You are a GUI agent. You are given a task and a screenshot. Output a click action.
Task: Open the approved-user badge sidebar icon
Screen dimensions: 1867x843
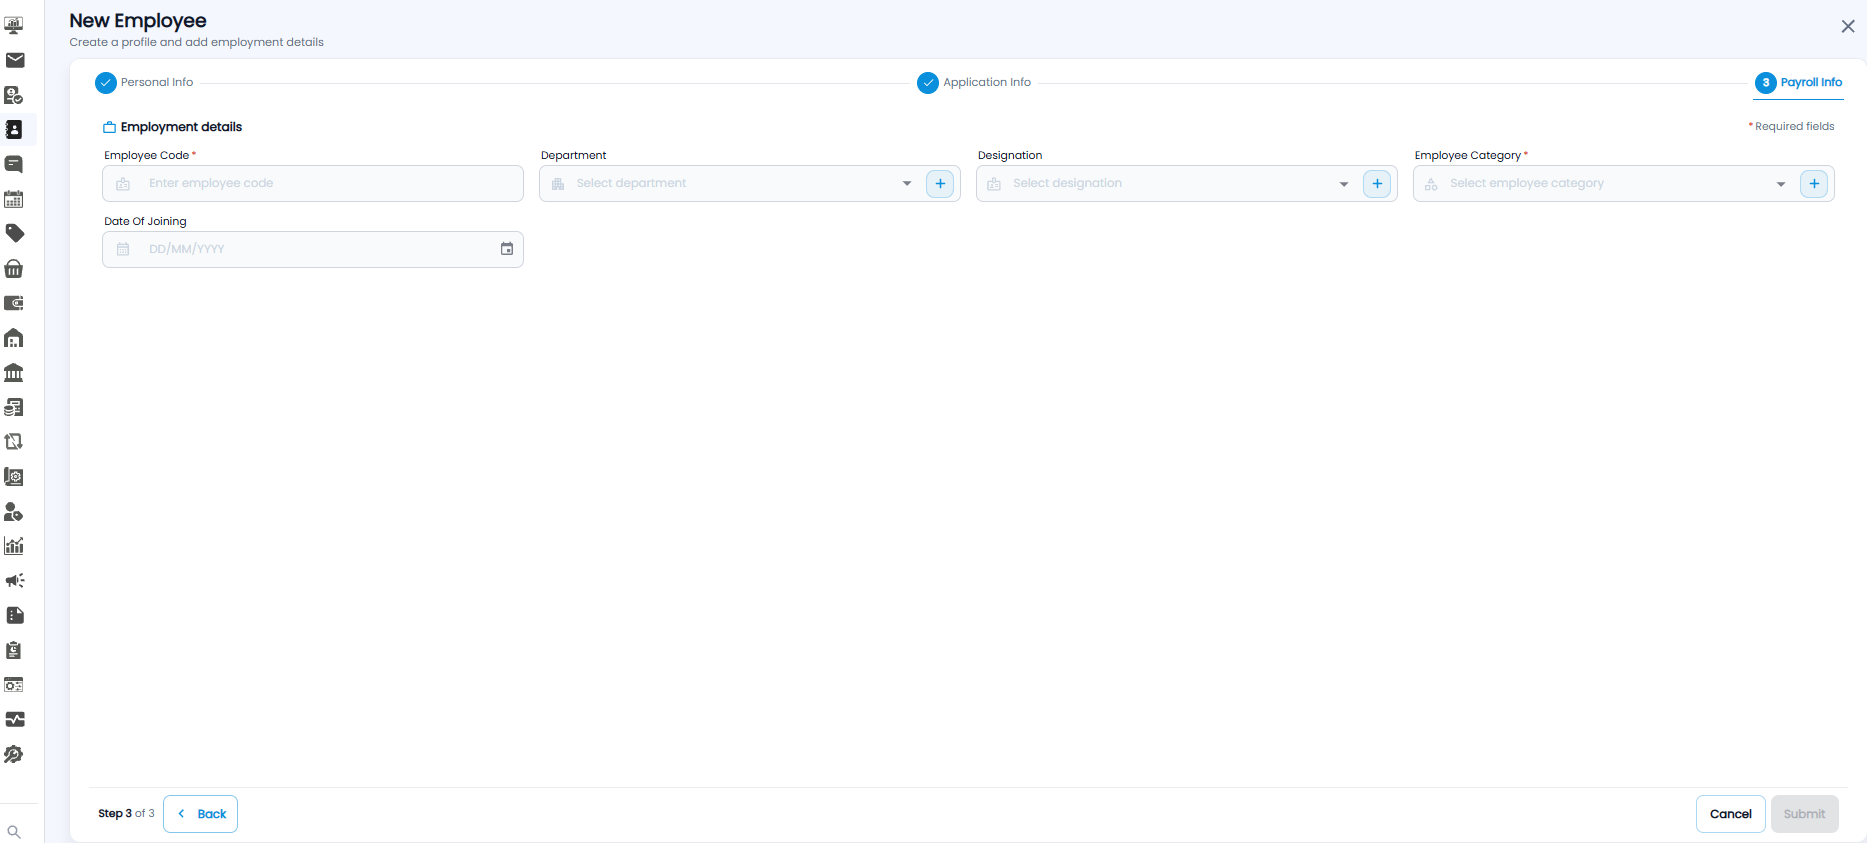14,95
